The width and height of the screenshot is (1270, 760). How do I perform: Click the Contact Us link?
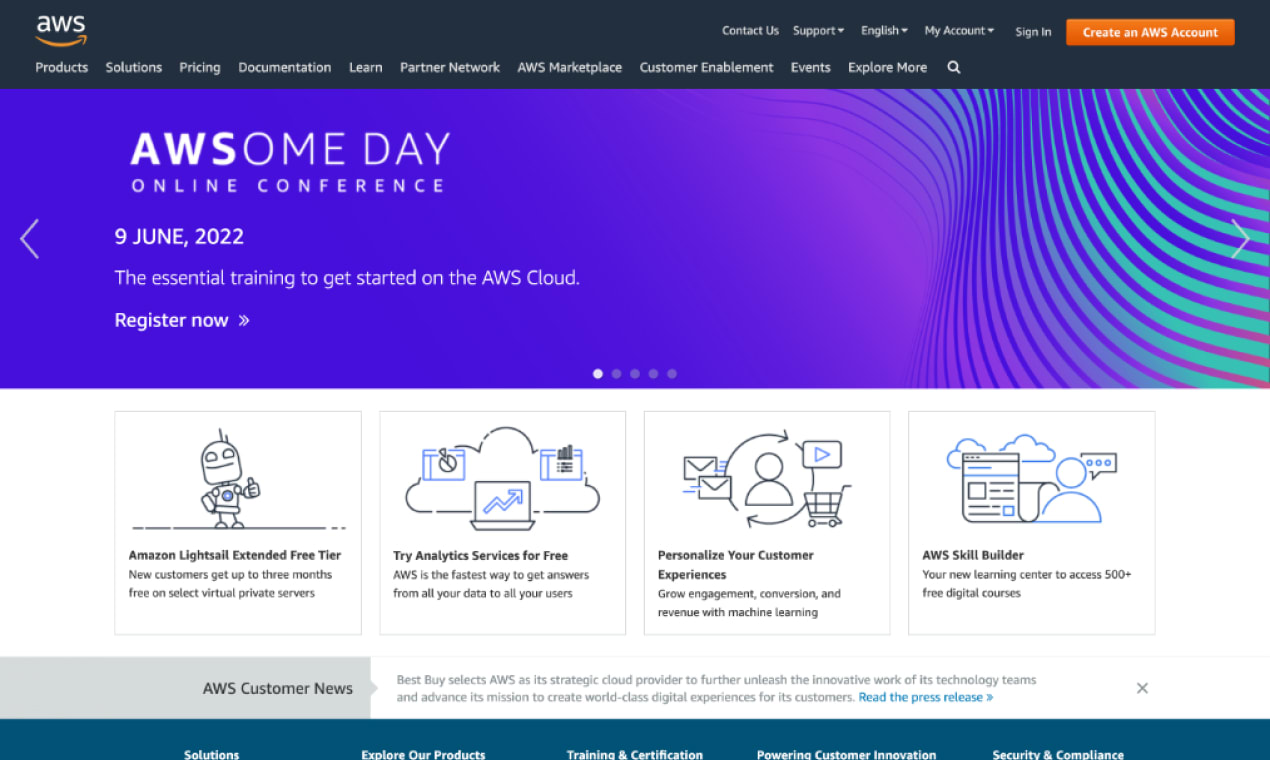coord(750,31)
